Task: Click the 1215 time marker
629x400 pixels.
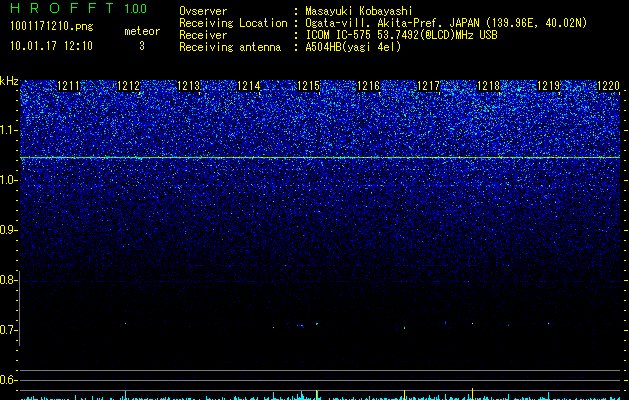Action: [x=308, y=86]
